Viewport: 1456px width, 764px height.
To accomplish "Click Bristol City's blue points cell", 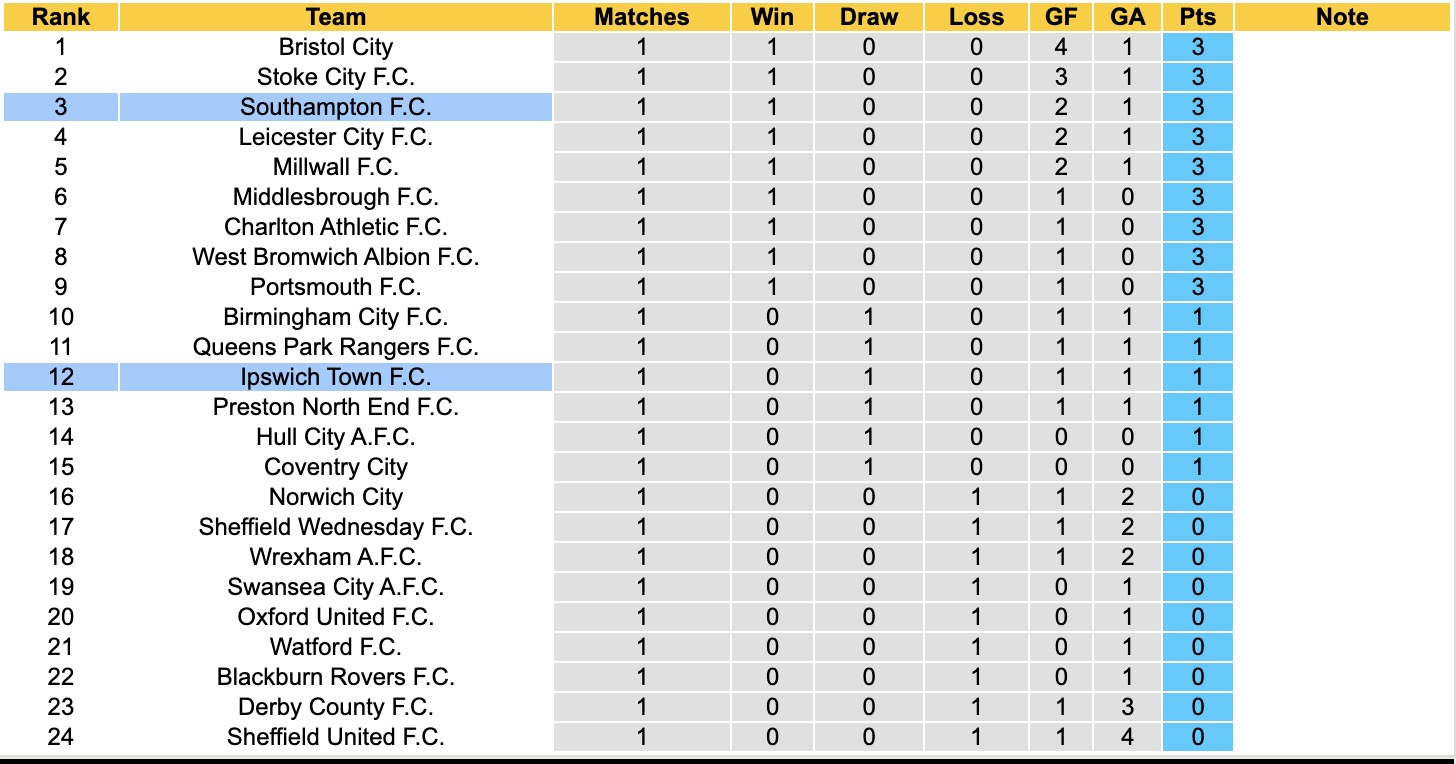I will point(1197,47).
